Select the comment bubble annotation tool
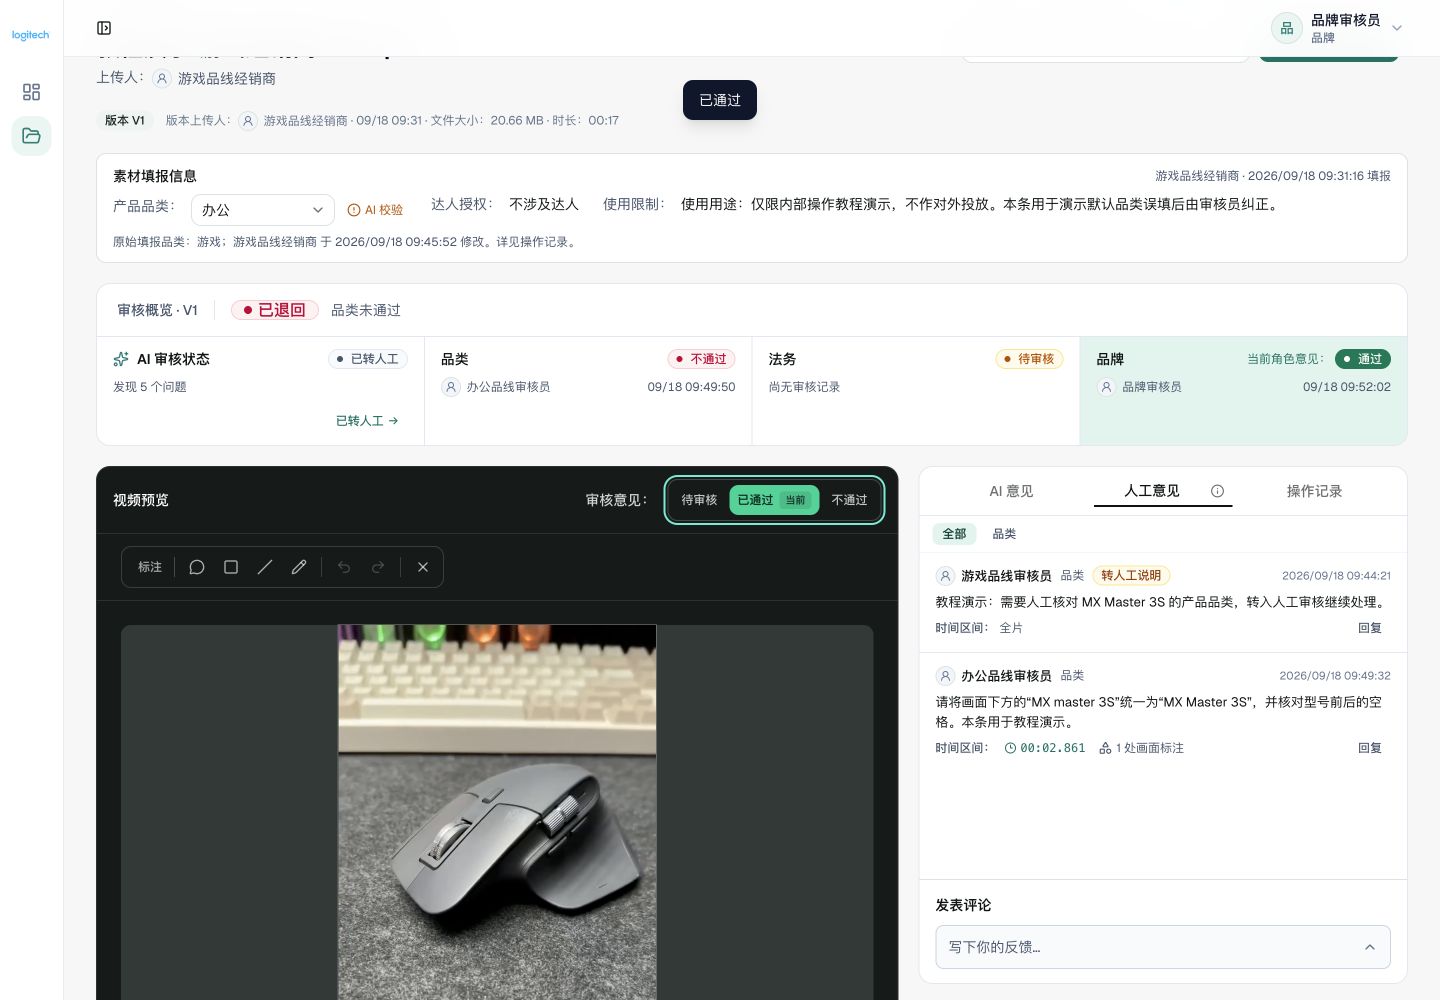Image resolution: width=1440 pixels, height=1000 pixels. [x=197, y=567]
